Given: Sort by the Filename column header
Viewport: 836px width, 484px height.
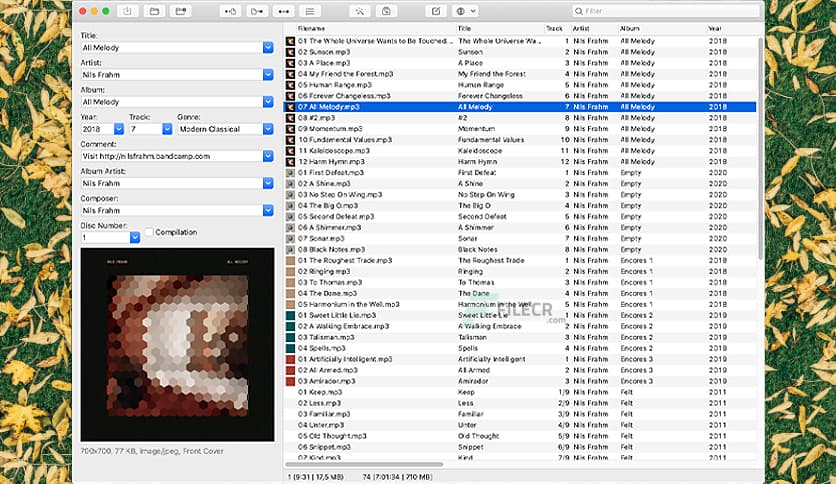Looking at the screenshot, I should (311, 29).
